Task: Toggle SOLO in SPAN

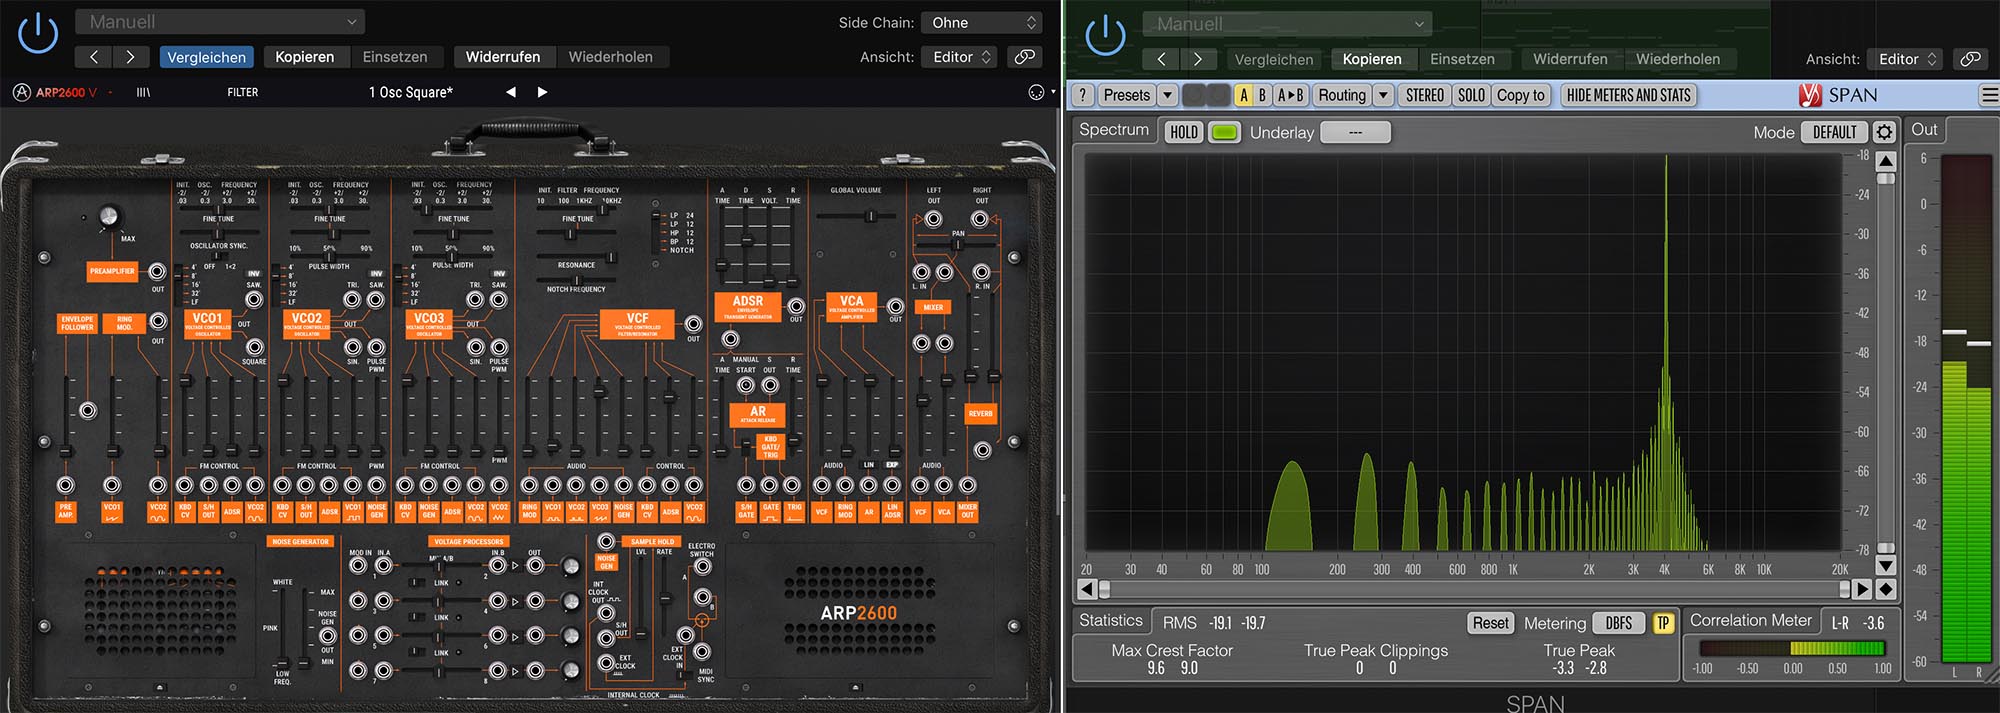Action: pyautogui.click(x=1471, y=95)
